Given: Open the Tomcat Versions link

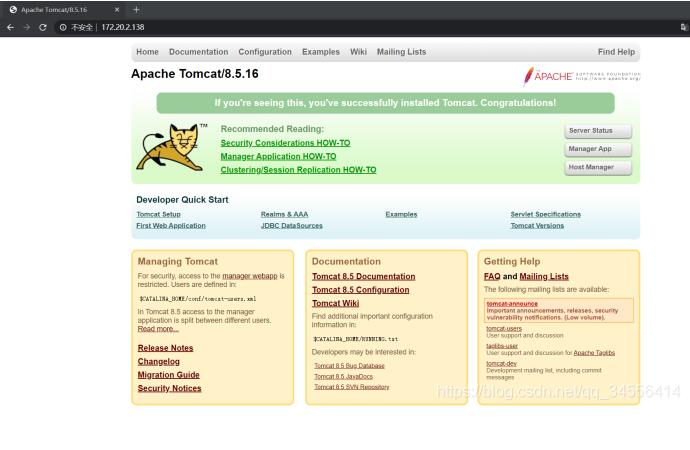Looking at the screenshot, I should tap(537, 225).
